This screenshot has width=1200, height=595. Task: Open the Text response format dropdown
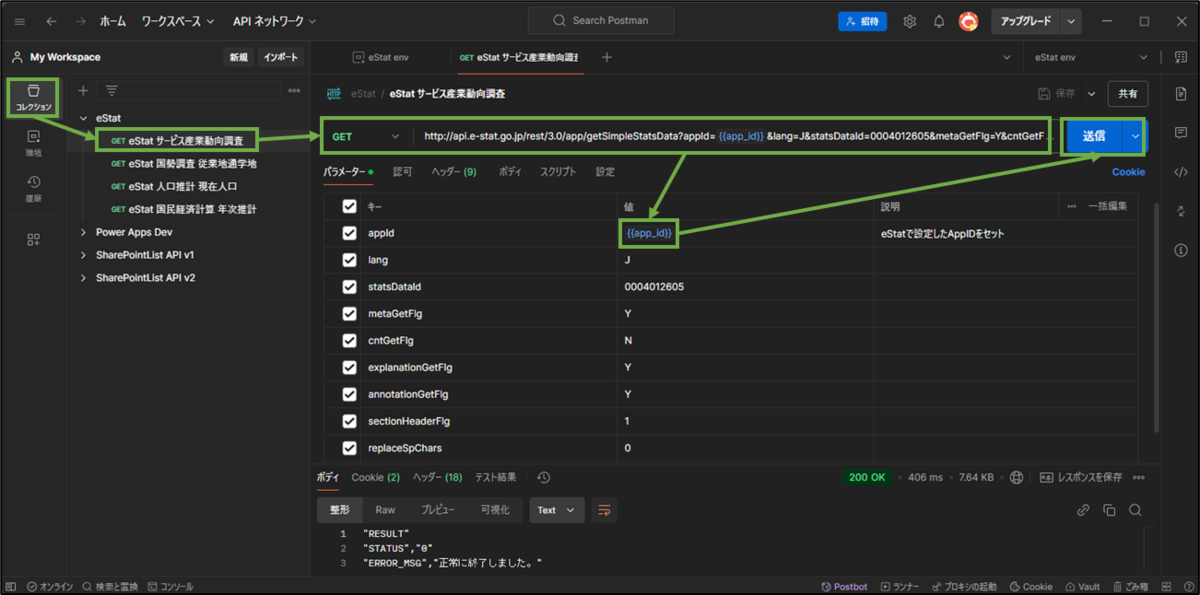click(556, 510)
